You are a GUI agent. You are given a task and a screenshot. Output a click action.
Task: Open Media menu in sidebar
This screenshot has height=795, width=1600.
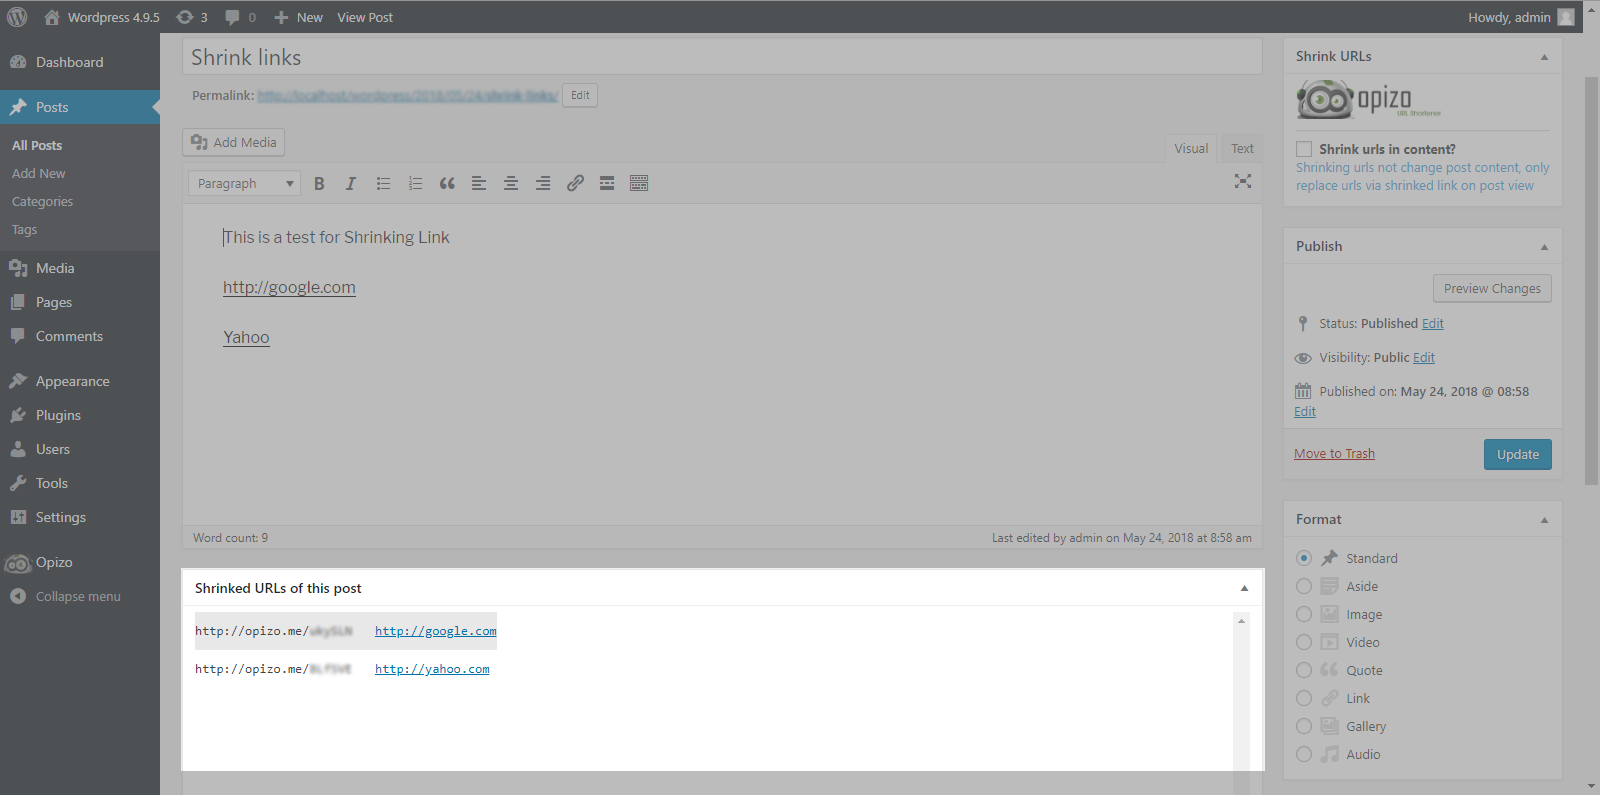pos(80,268)
